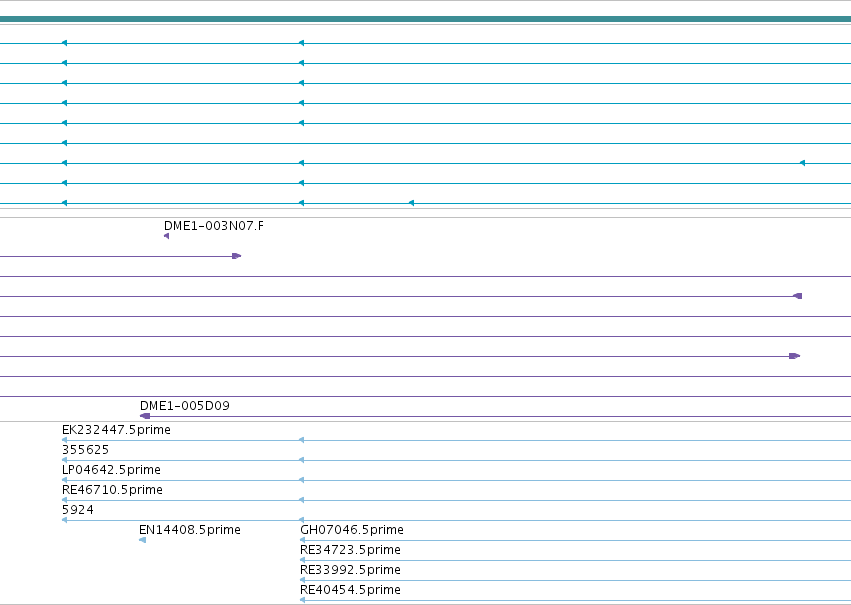Image resolution: width=851 pixels, height=605 pixels.
Task: Select the DME1-003N07.F feature label
Action: pos(214,226)
